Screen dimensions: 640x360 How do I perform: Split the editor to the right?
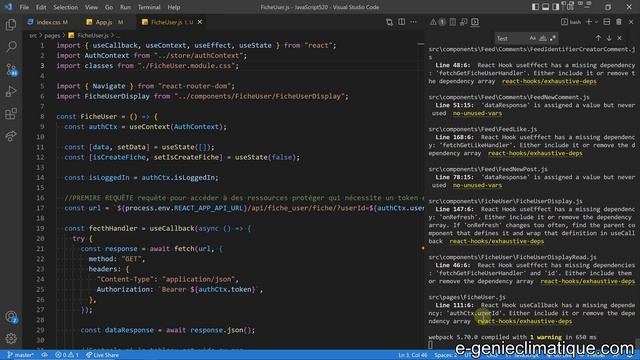click(402, 22)
